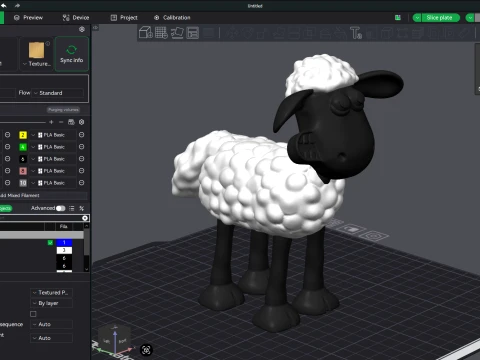Toggle the Advanced switch
The image size is (480, 360).
click(60, 208)
